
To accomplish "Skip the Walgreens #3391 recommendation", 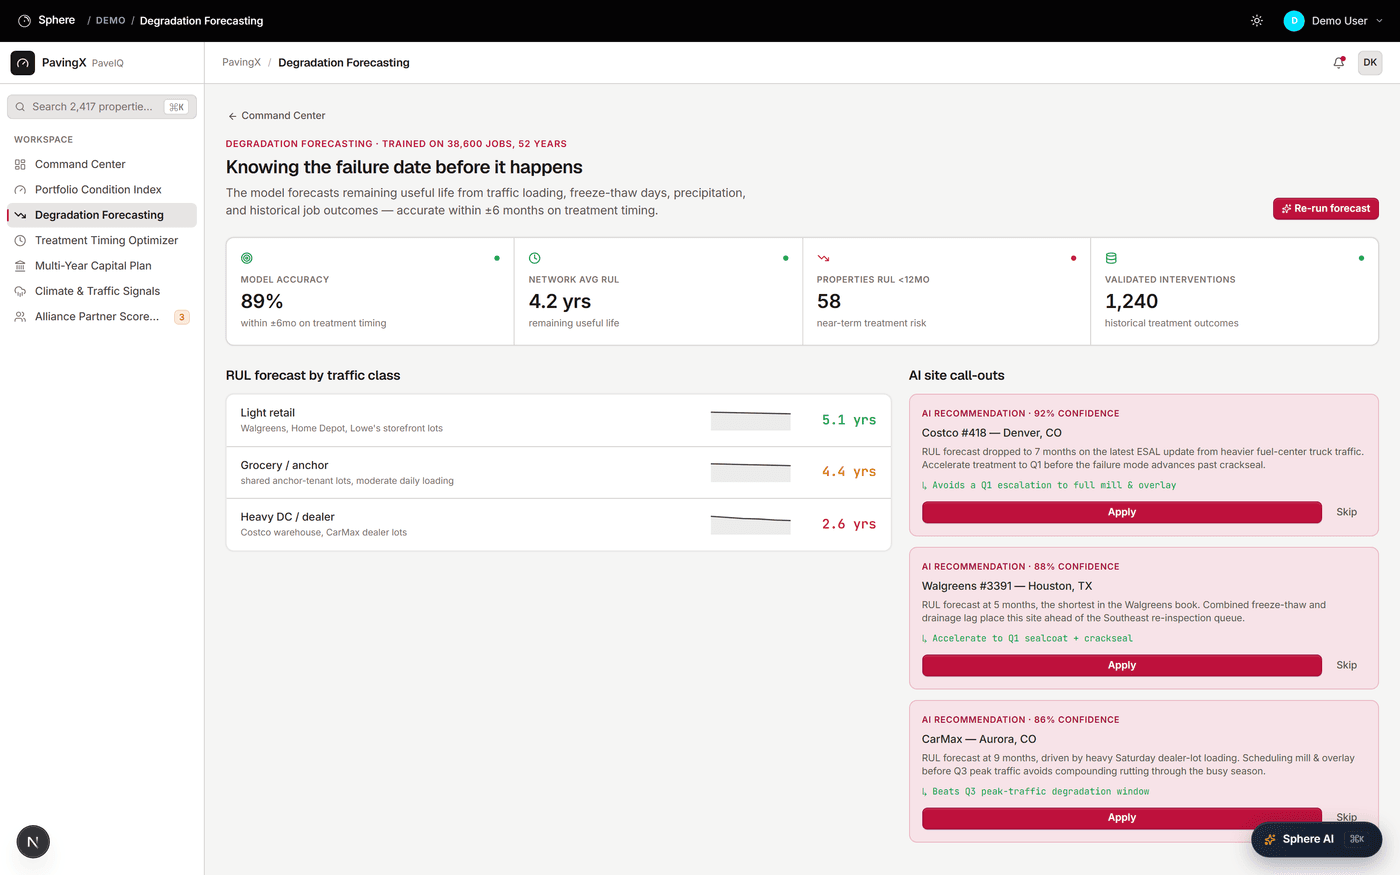I will [1347, 665].
